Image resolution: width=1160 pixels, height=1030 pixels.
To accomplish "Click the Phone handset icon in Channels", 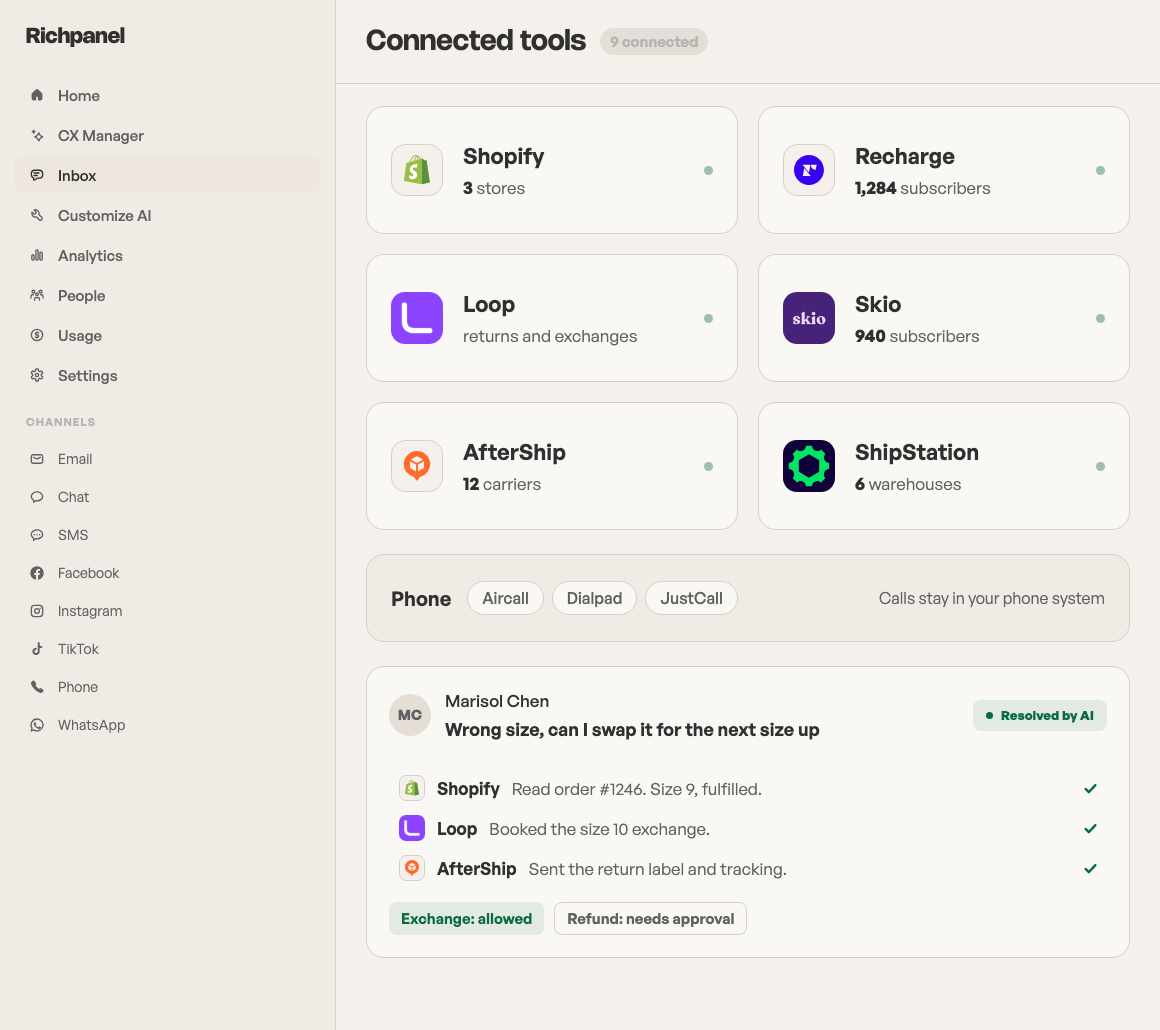I will click(x=37, y=687).
